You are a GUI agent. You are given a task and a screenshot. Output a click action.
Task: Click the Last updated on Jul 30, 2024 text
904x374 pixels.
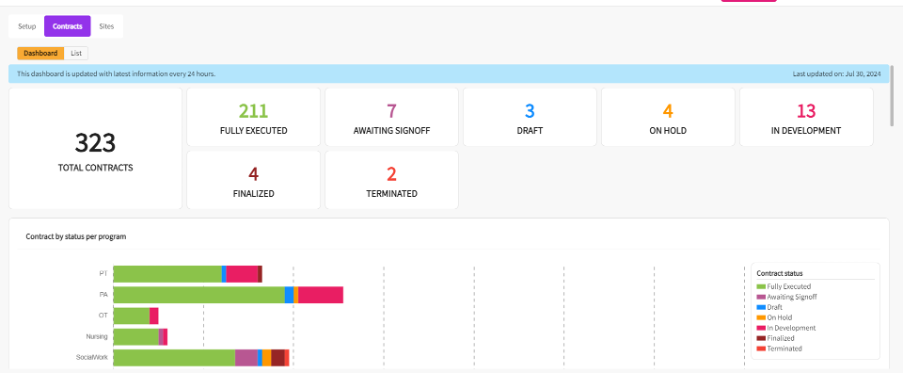(x=837, y=74)
